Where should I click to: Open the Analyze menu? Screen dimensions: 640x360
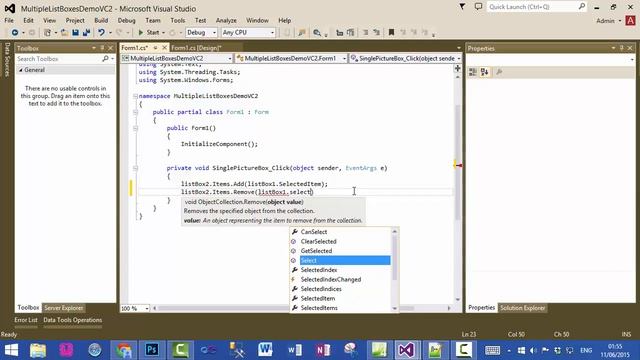click(226, 20)
